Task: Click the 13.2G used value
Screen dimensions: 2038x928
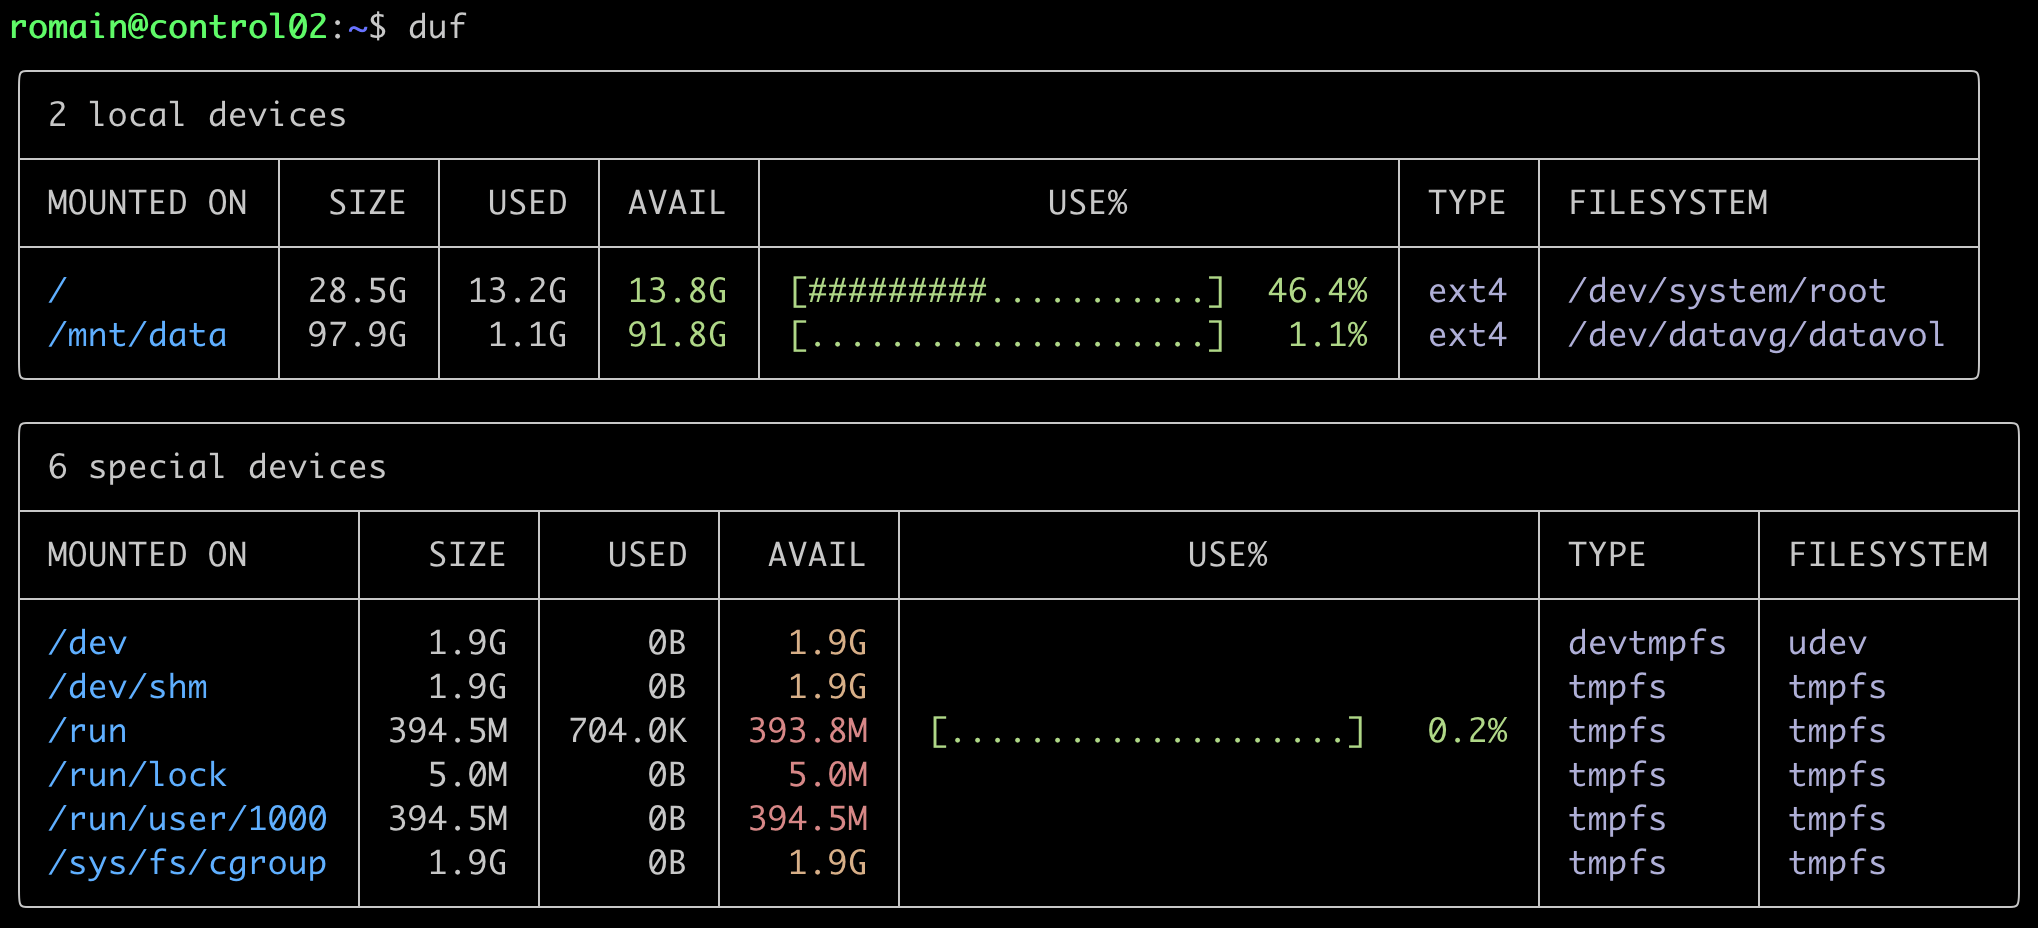Action: [x=517, y=291]
